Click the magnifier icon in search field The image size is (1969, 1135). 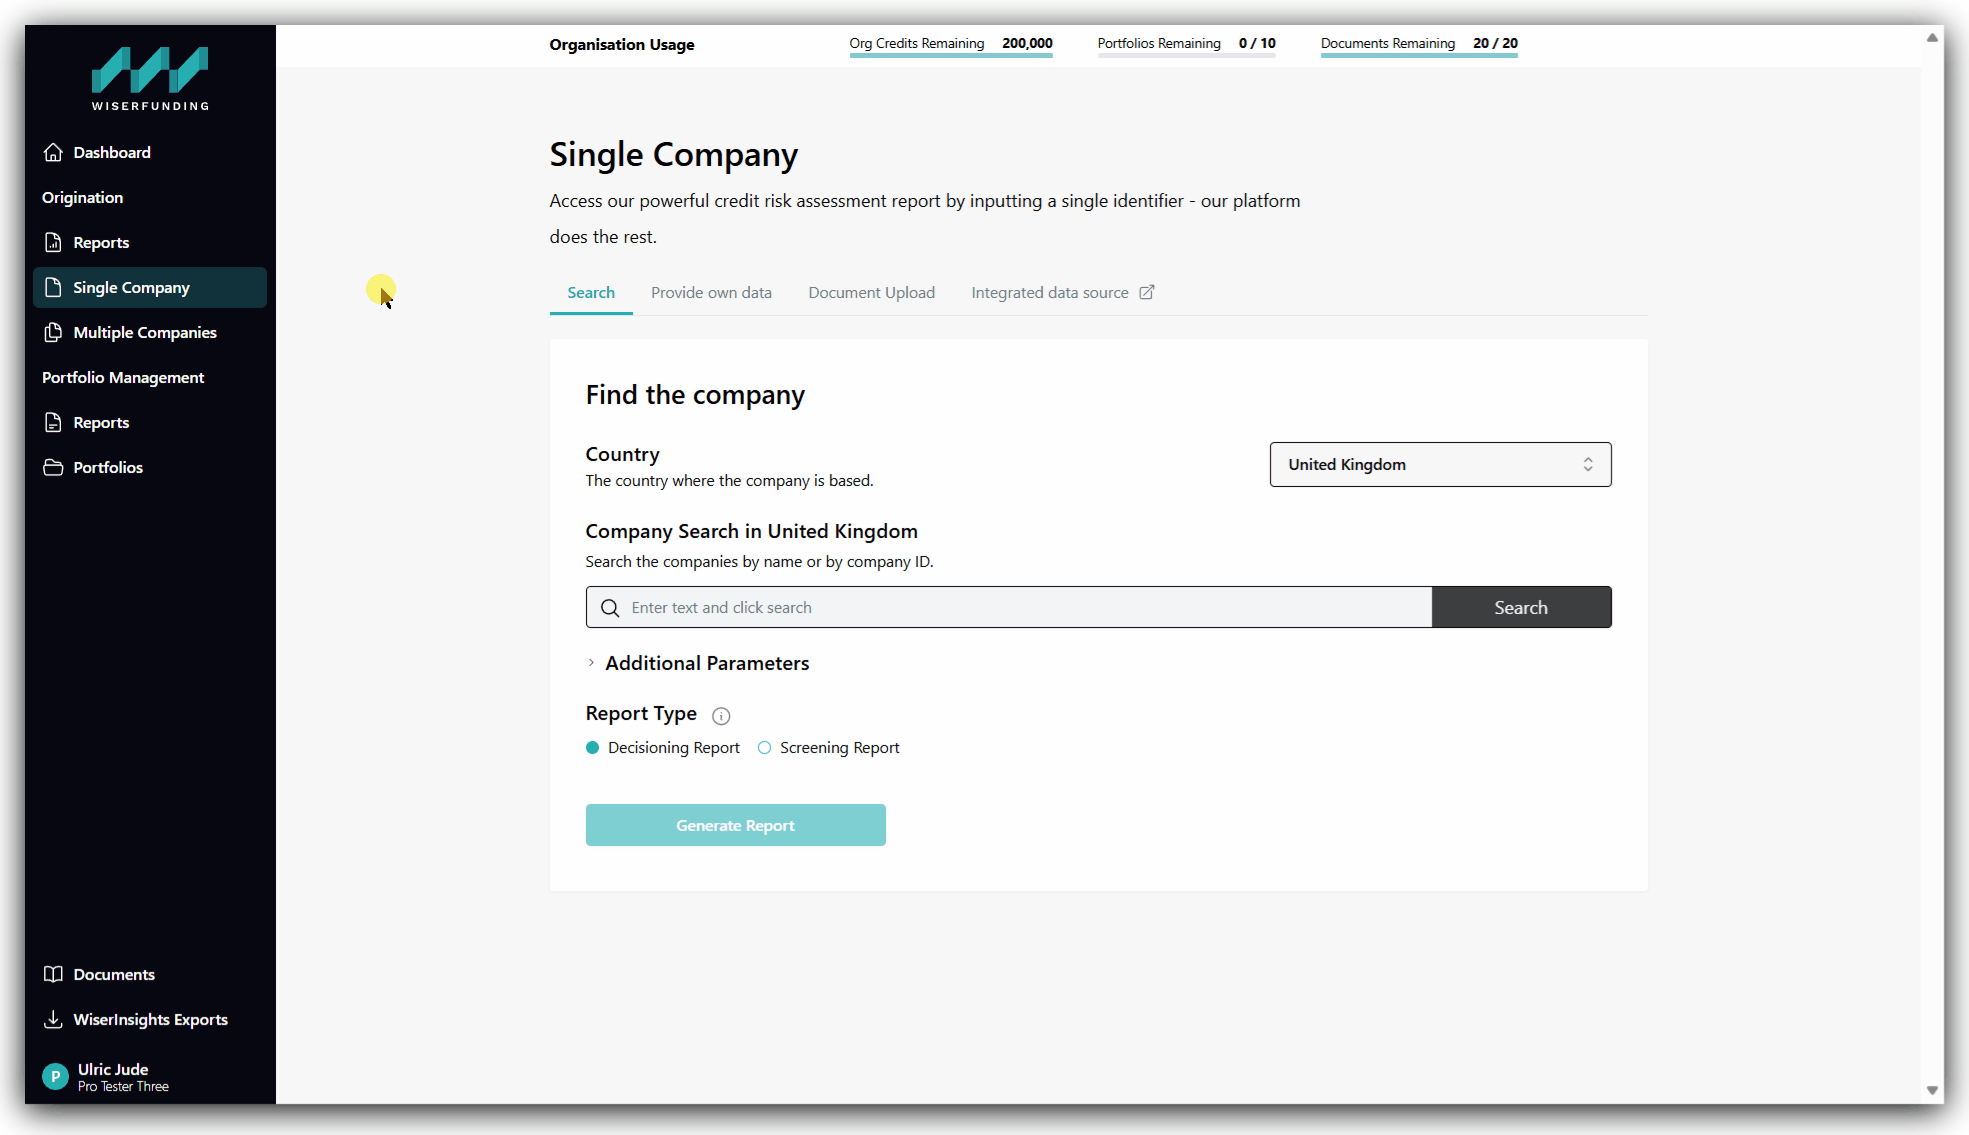click(x=610, y=608)
